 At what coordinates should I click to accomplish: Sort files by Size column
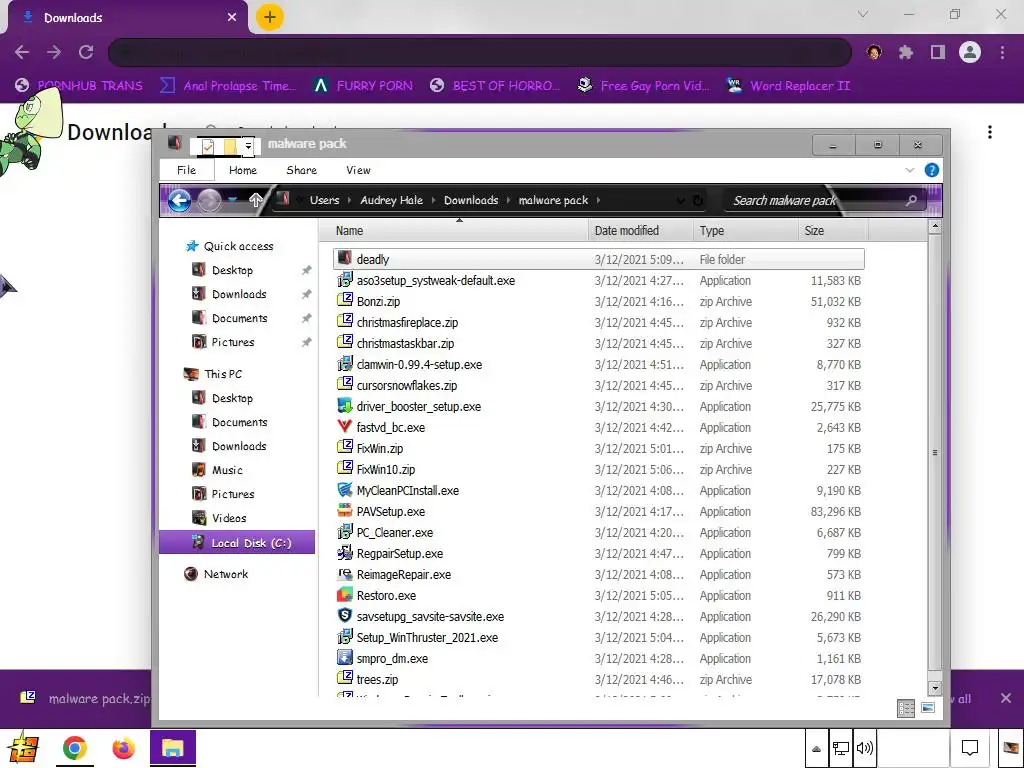click(814, 231)
